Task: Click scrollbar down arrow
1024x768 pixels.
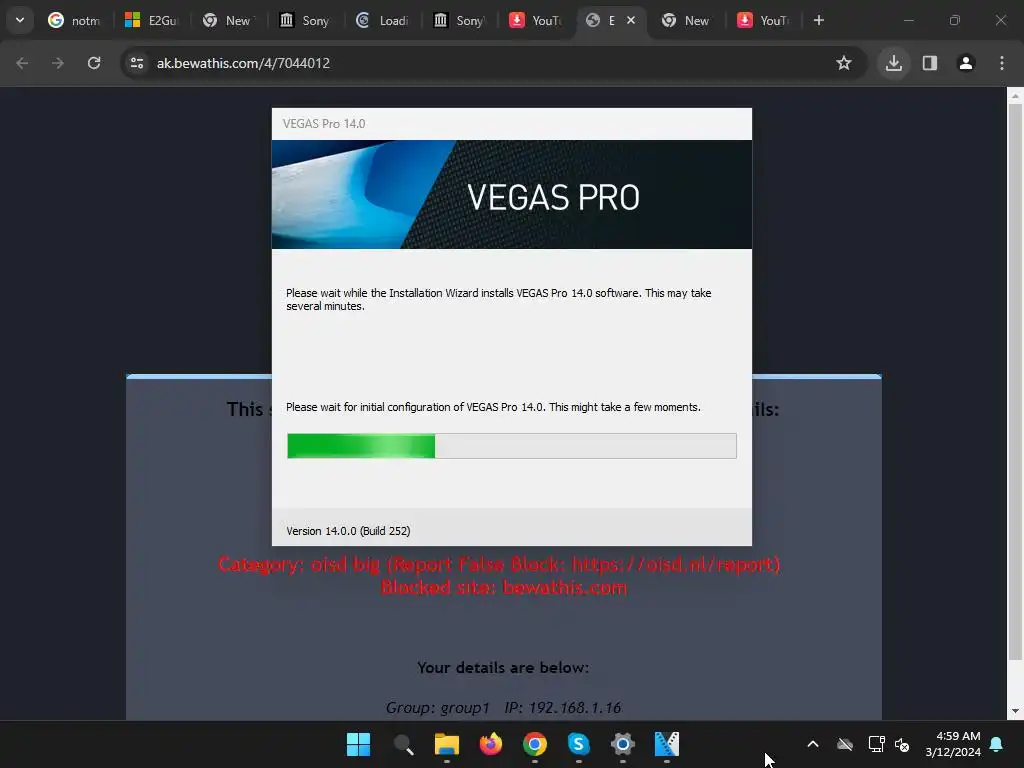Action: tap(1015, 711)
